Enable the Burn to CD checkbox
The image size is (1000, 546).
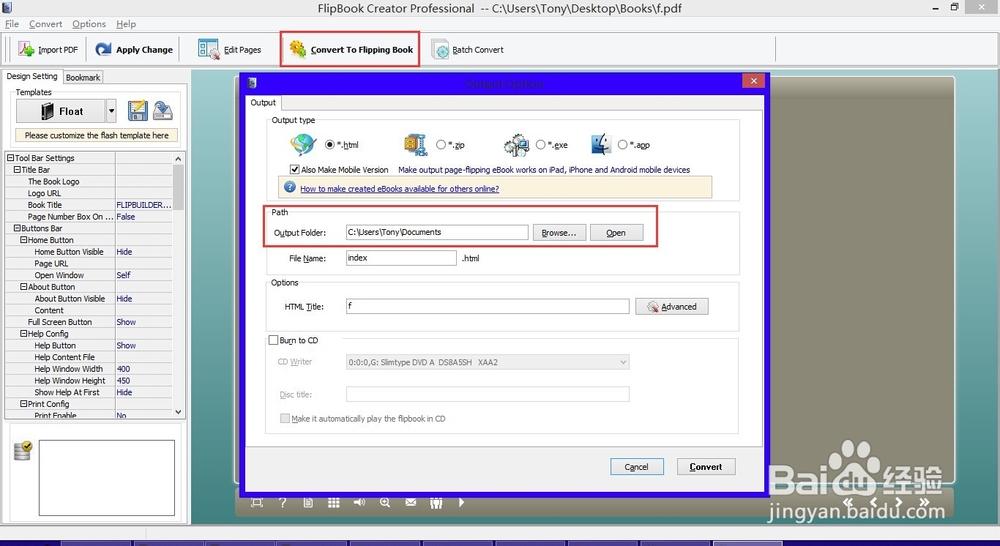(274, 341)
